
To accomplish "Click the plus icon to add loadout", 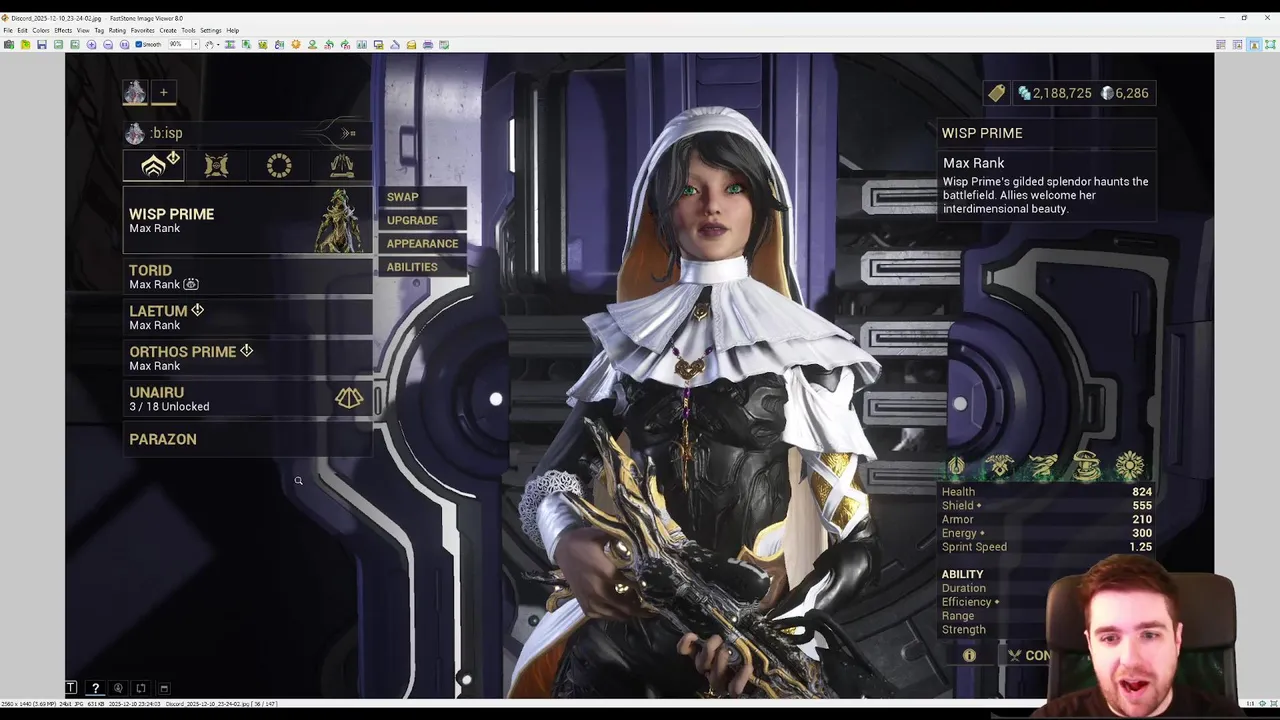I will 164,93.
